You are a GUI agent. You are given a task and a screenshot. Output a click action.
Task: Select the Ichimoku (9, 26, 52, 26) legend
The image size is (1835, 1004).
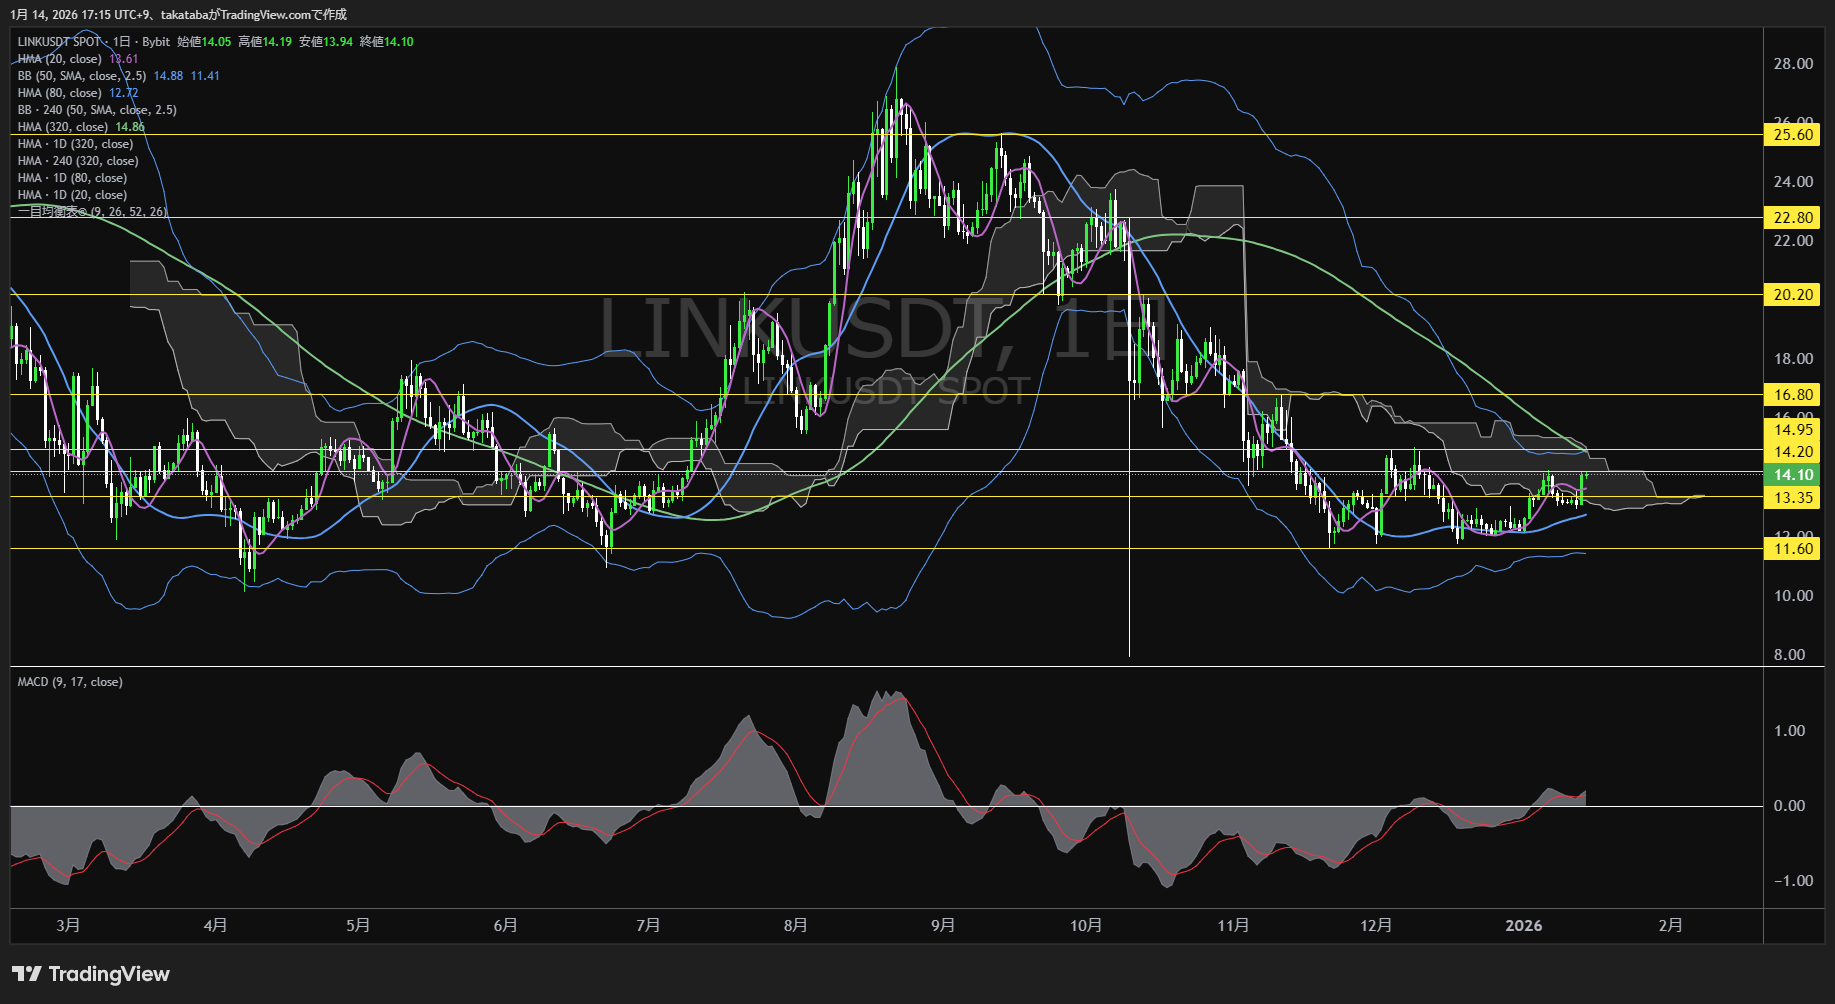pyautogui.click(x=92, y=212)
